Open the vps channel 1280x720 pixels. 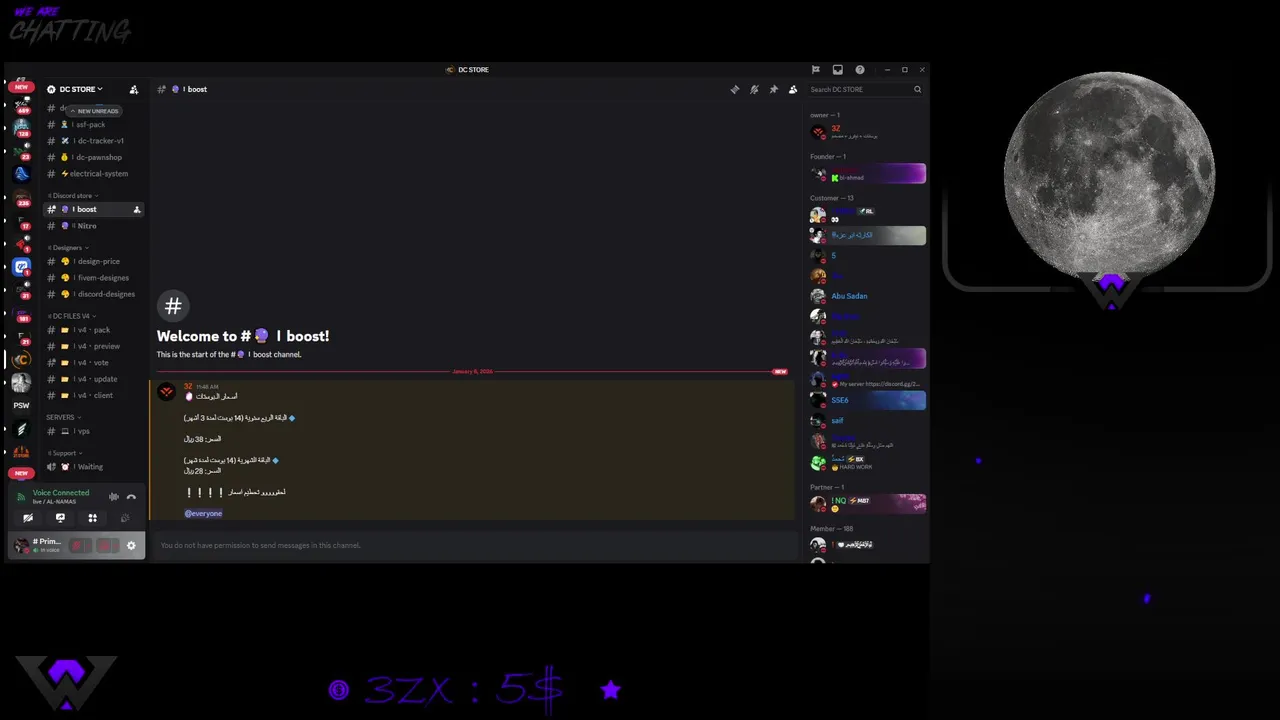[x=95, y=431]
